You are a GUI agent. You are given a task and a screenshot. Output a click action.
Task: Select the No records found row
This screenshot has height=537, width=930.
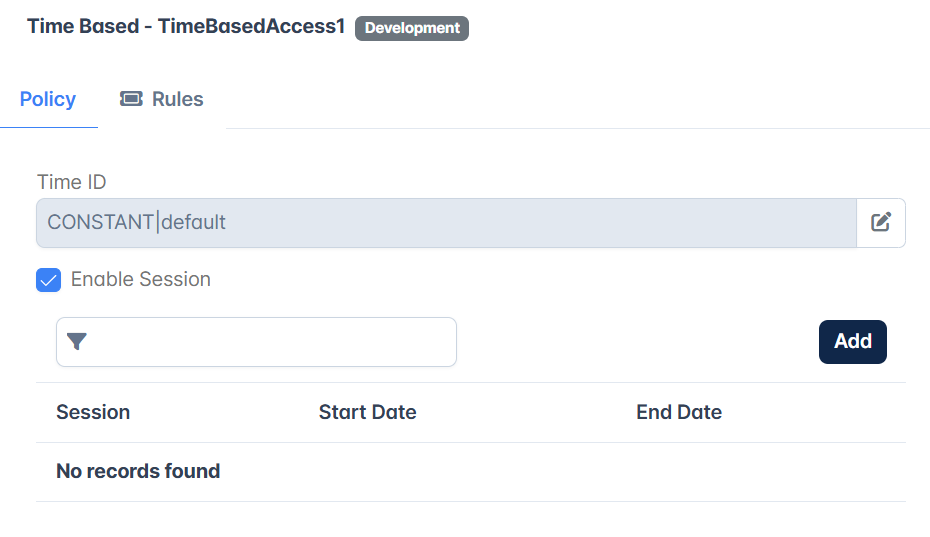(x=471, y=472)
